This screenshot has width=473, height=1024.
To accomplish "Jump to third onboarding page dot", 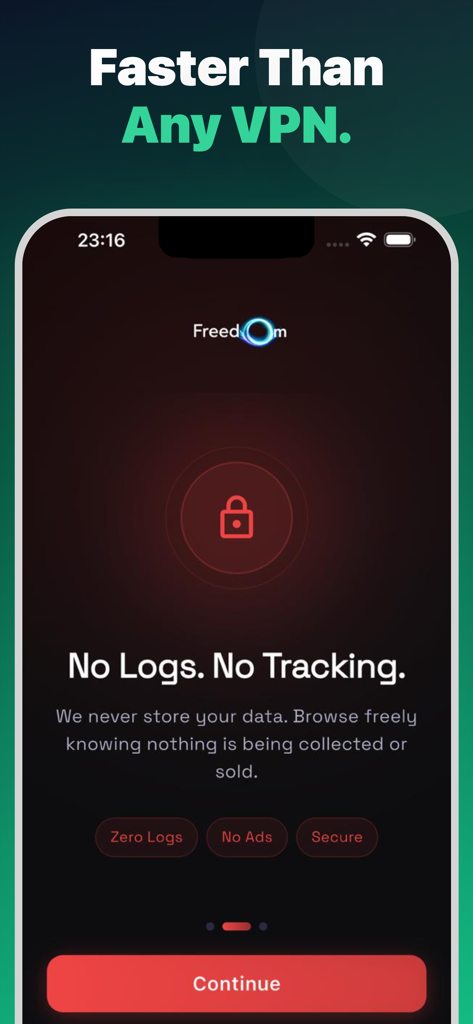I will (263, 926).
